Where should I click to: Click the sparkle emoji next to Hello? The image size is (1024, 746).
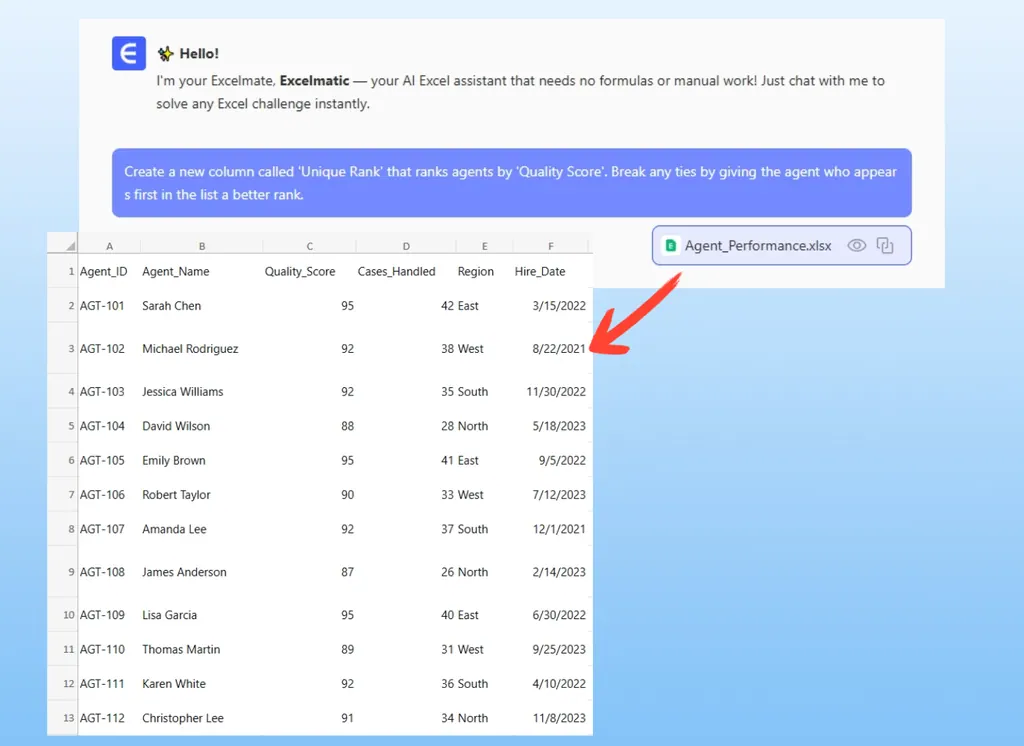[x=166, y=54]
